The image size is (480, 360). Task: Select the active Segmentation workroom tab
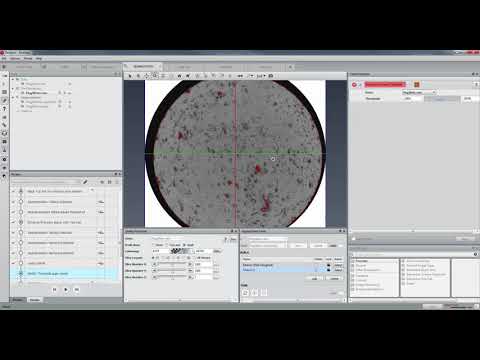click(143, 67)
